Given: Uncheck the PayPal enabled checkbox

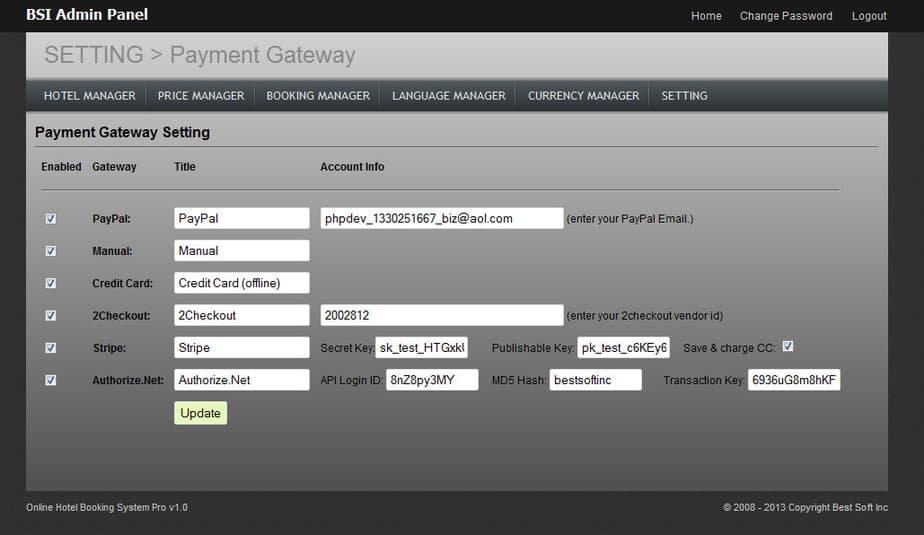Looking at the screenshot, I should 51,219.
